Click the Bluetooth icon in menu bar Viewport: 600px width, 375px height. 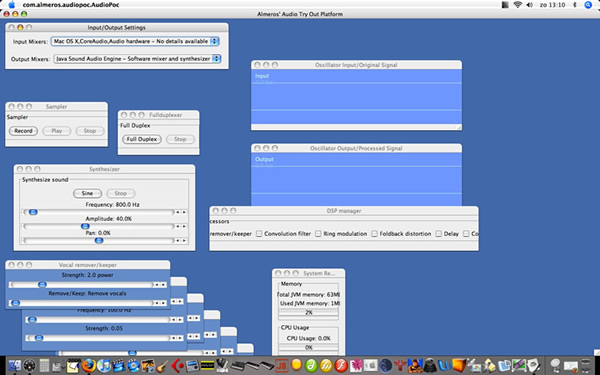click(575, 5)
